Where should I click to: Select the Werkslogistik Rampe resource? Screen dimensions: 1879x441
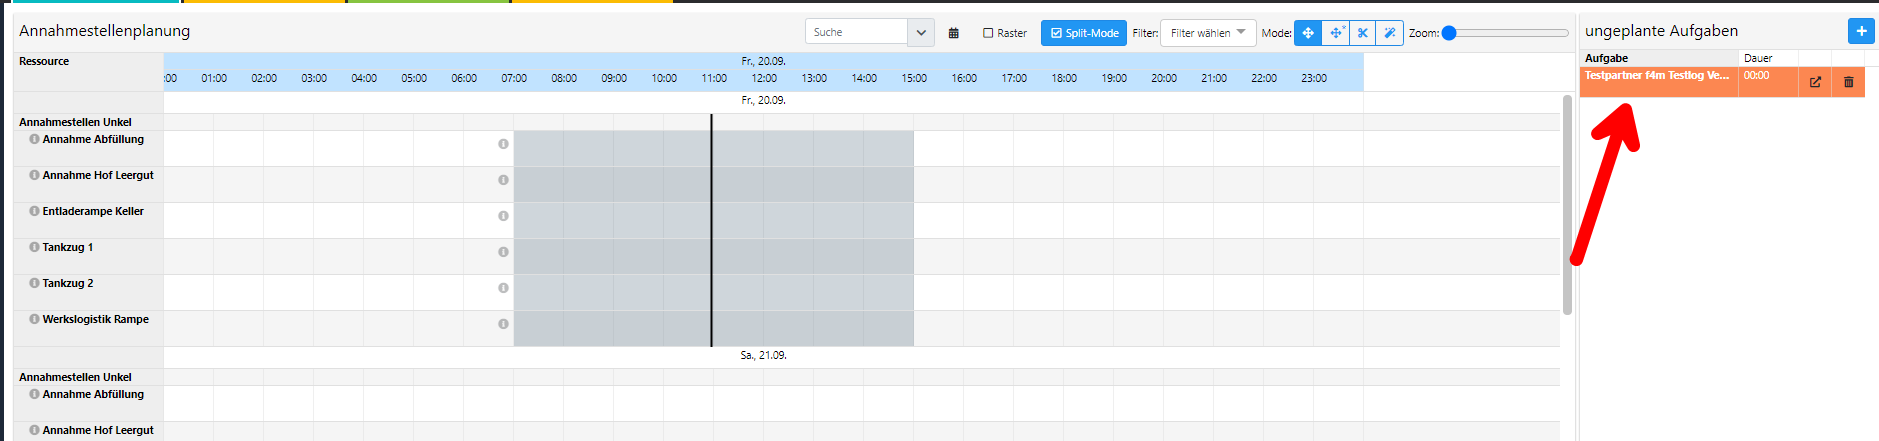[x=95, y=319]
